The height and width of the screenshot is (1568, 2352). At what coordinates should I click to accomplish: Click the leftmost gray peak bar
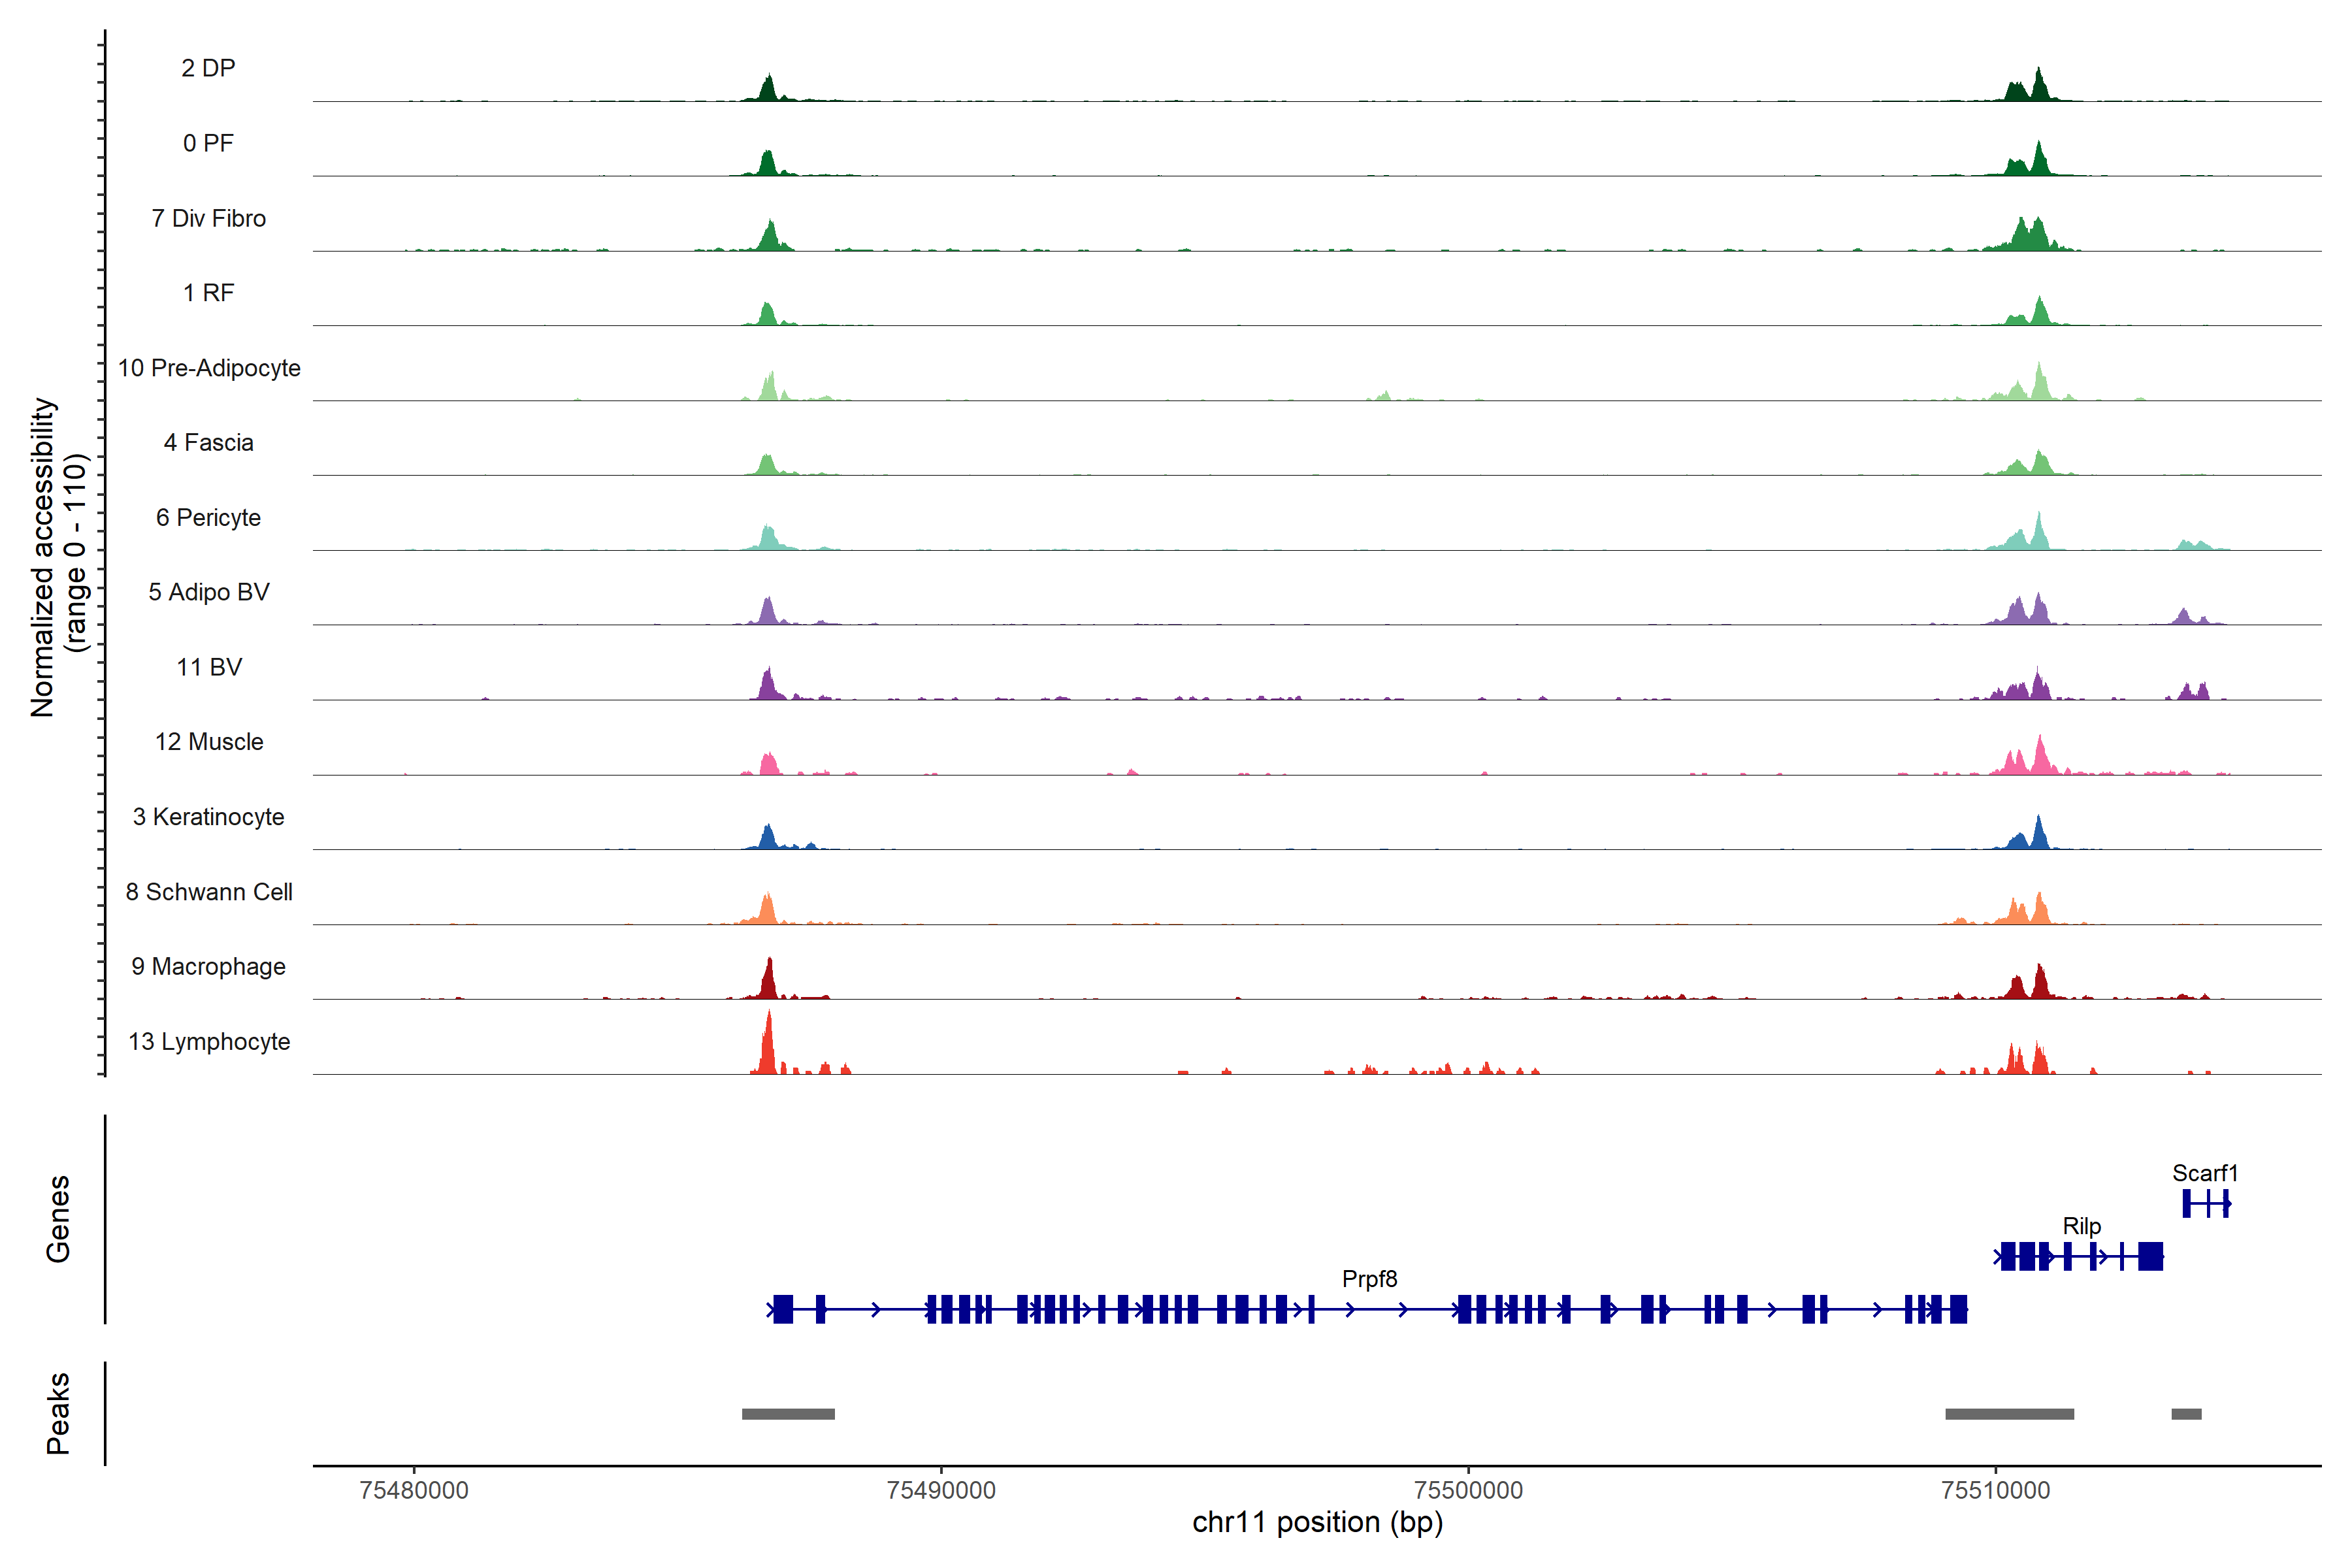tap(788, 1414)
